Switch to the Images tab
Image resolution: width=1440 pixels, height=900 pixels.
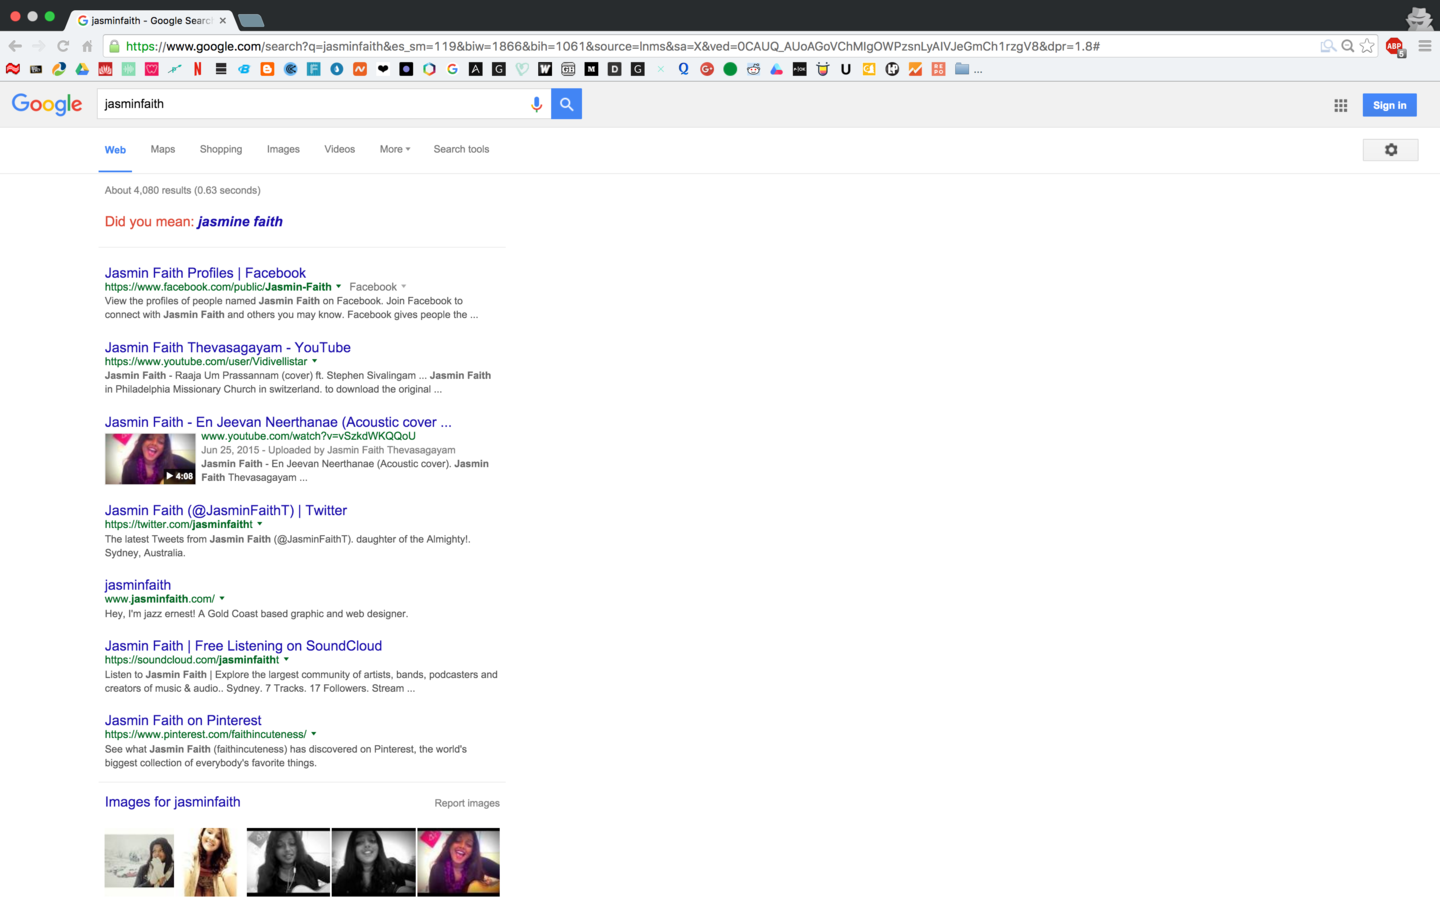(283, 149)
